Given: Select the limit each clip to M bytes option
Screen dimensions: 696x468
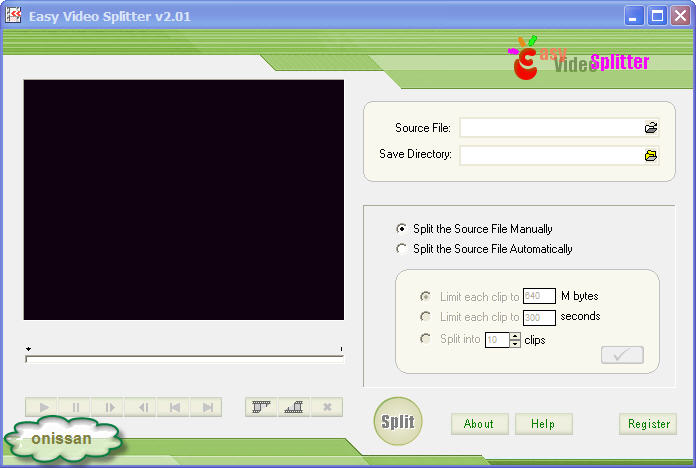Looking at the screenshot, I should point(426,296).
